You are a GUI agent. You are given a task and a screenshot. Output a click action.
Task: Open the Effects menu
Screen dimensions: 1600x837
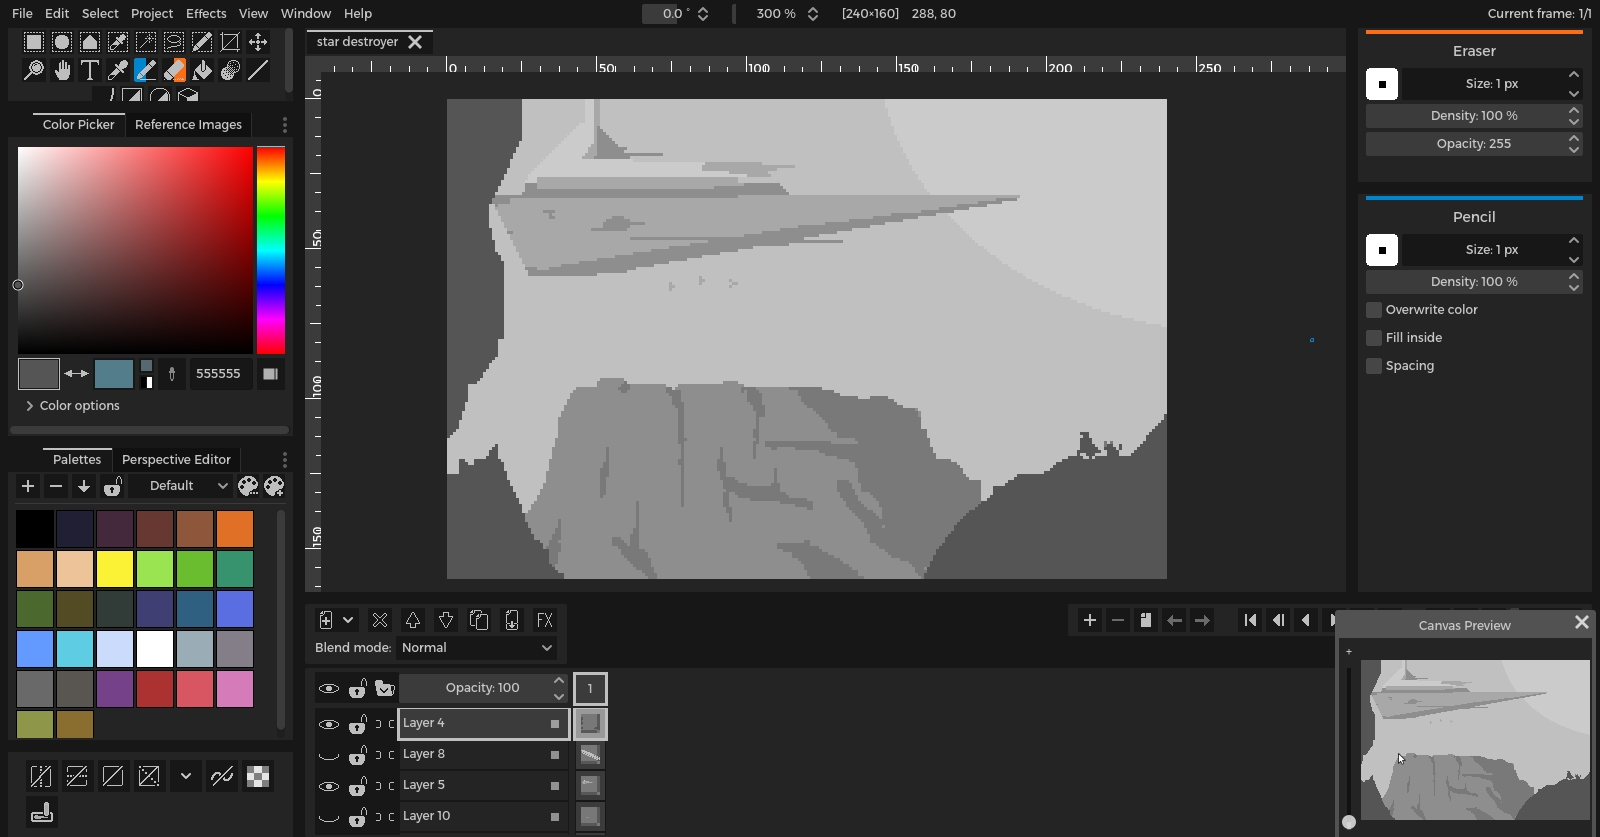(x=205, y=13)
